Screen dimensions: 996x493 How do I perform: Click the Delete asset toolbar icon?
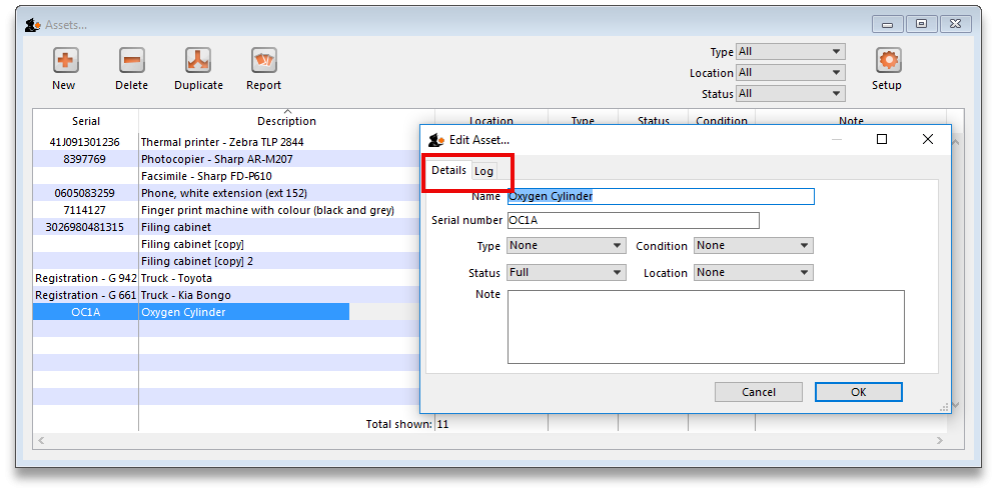click(131, 61)
